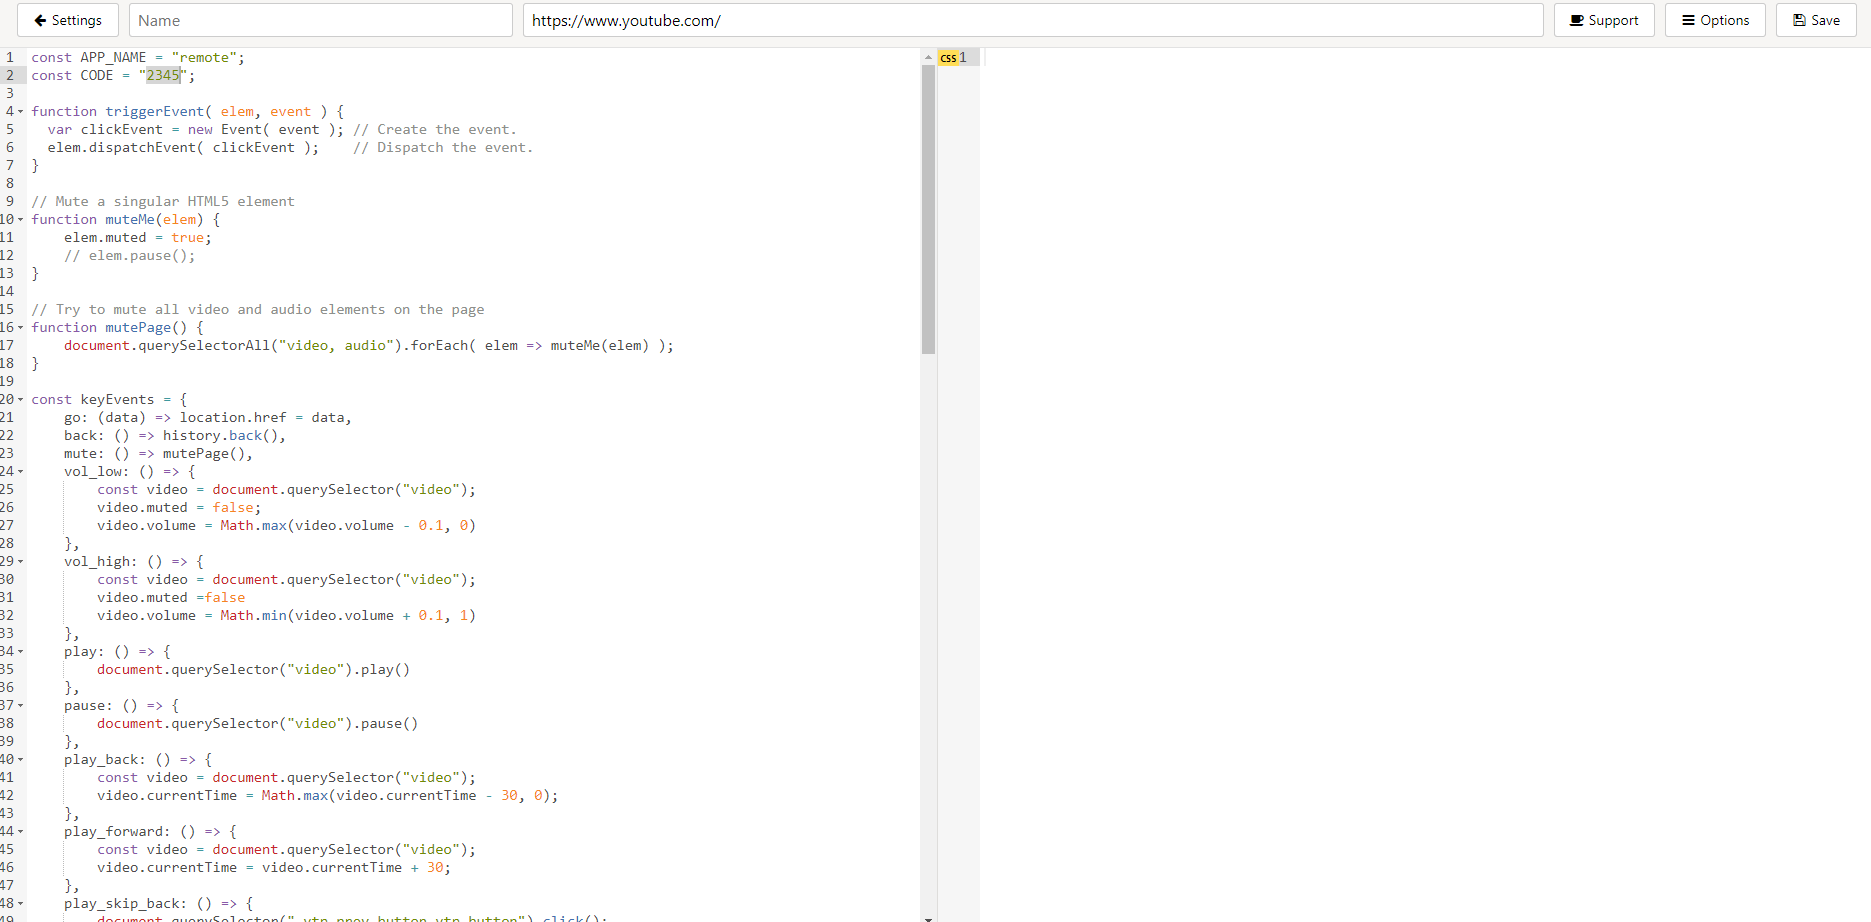This screenshot has width=1871, height=922.
Task: Save the current script
Action: (1815, 20)
